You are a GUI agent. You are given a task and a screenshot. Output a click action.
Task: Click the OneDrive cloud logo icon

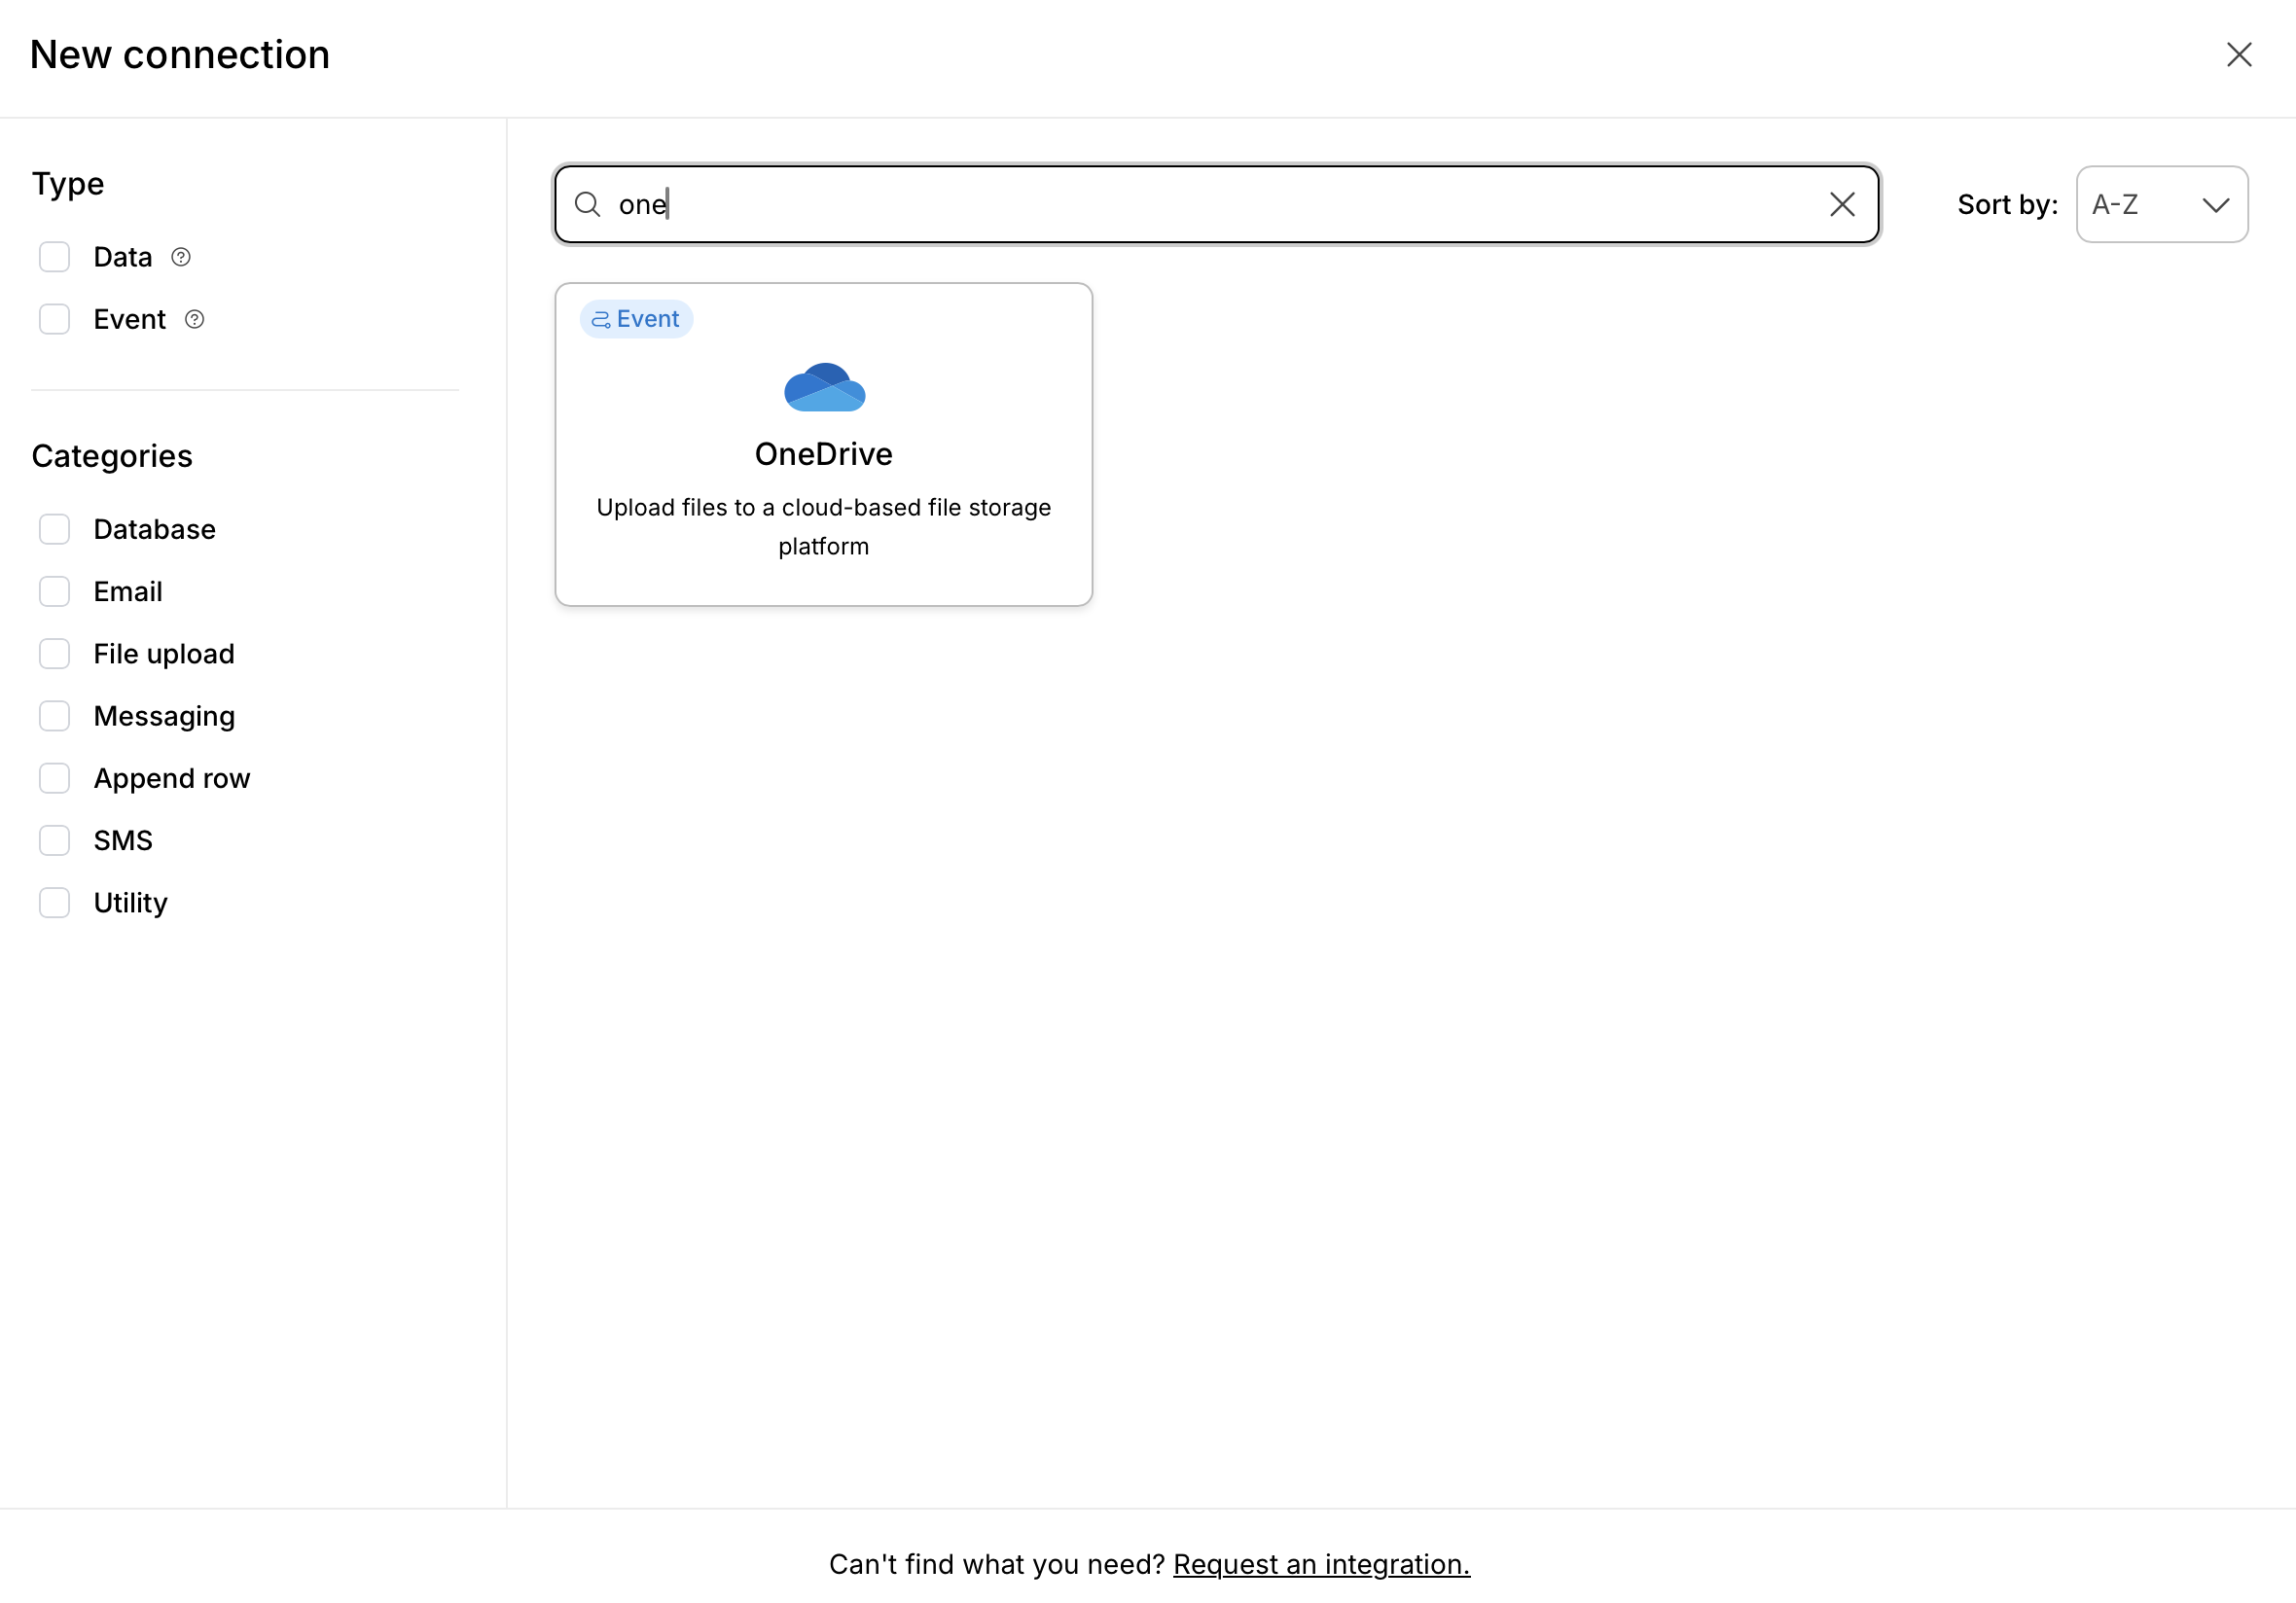(824, 388)
